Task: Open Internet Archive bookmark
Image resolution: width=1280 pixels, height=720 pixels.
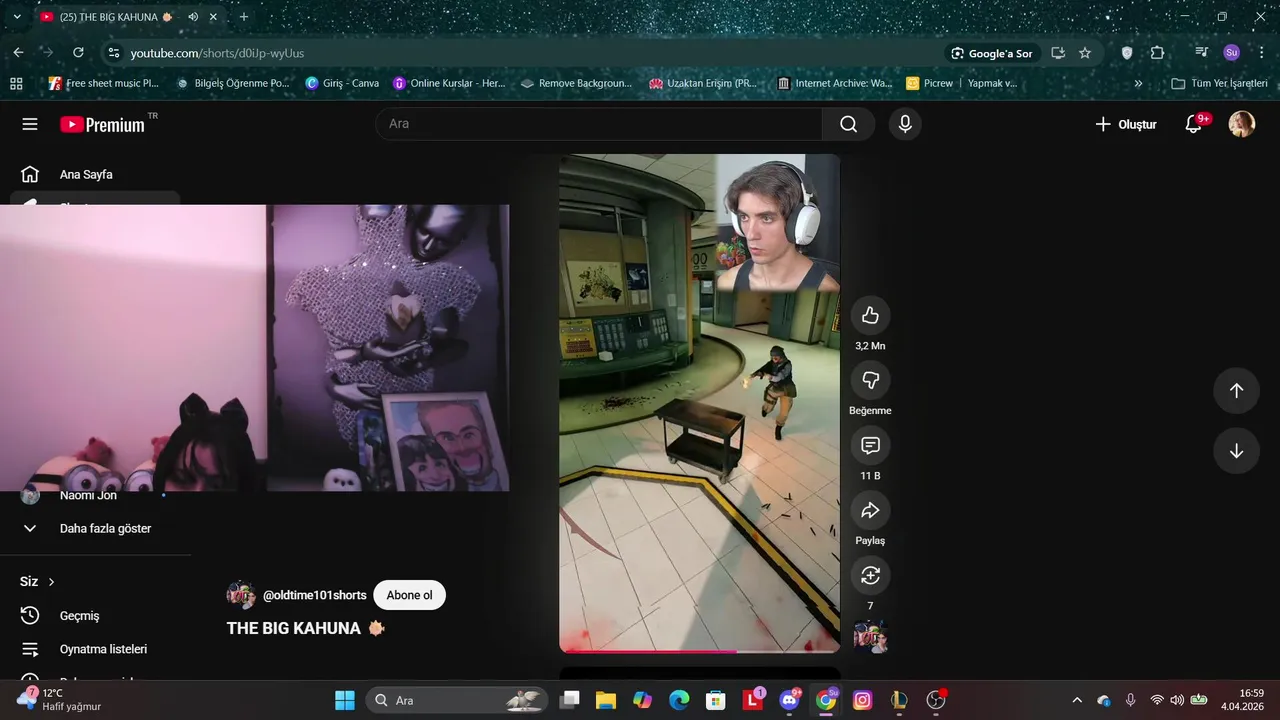Action: (834, 83)
